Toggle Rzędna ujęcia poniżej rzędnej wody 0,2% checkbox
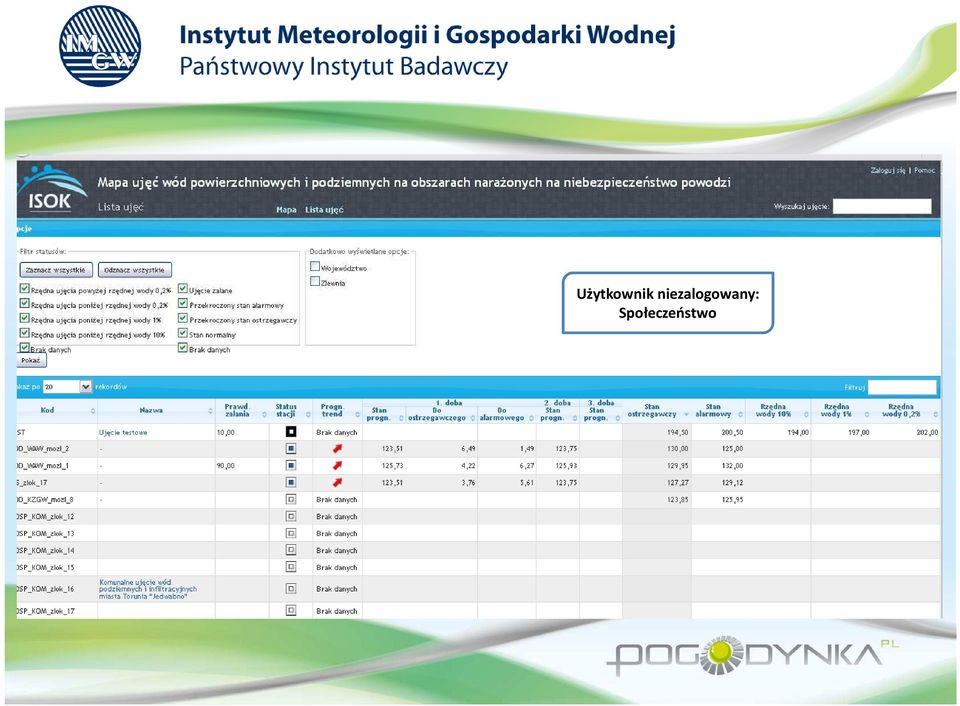The height and width of the screenshot is (706, 960). (x=24, y=303)
